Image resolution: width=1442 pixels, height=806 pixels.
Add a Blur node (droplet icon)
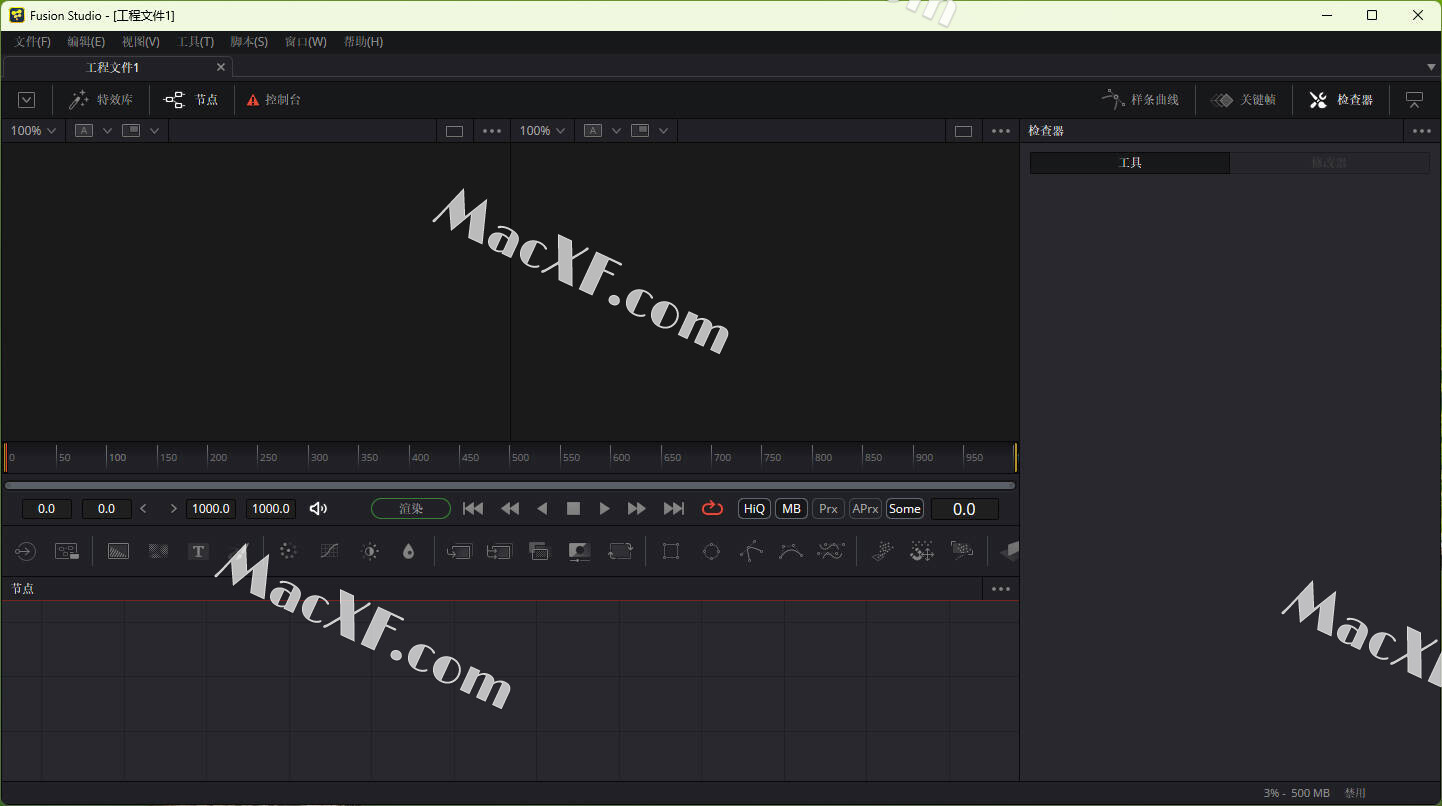pyautogui.click(x=408, y=551)
